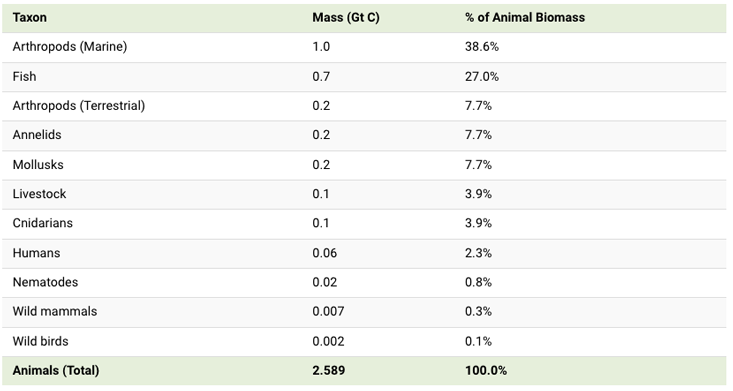Select the Arthropods (Marine) row label
733x391 pixels.
click(x=70, y=47)
